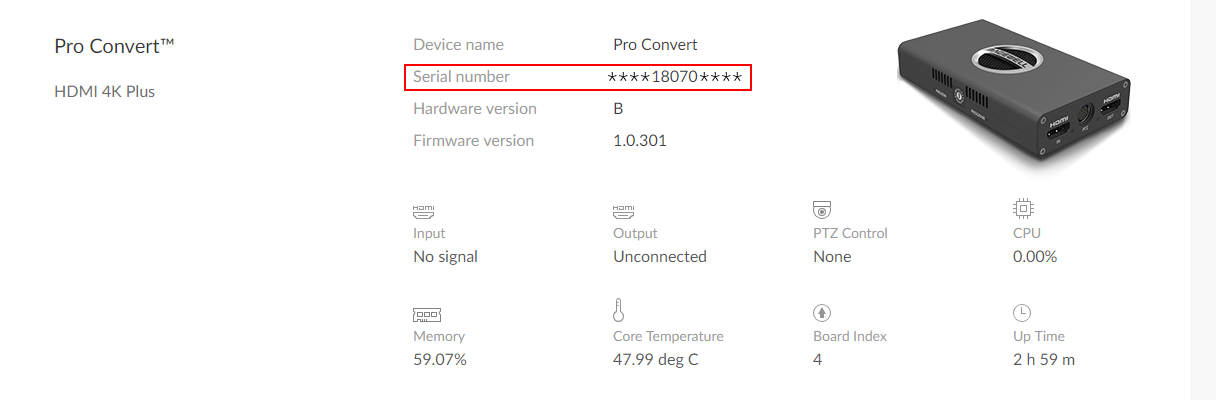Click the HDMI Input status icon

[x=424, y=211]
